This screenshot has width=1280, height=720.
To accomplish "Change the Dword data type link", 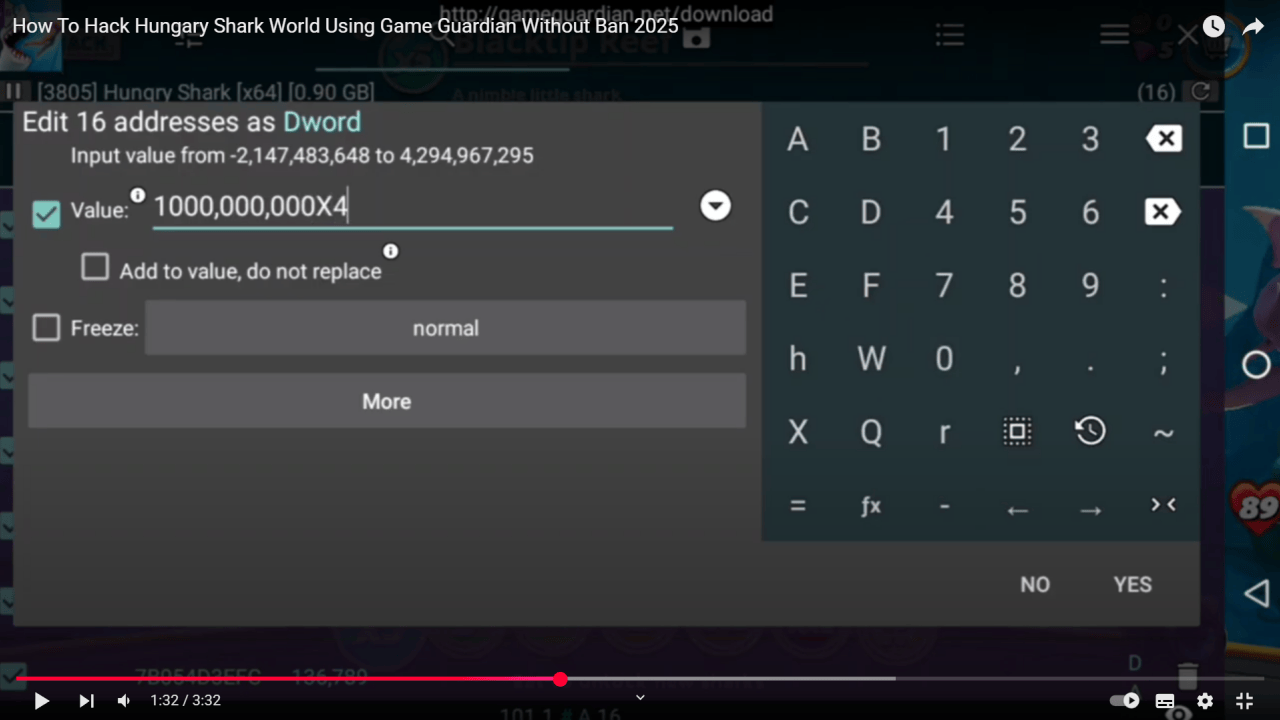I will [322, 122].
